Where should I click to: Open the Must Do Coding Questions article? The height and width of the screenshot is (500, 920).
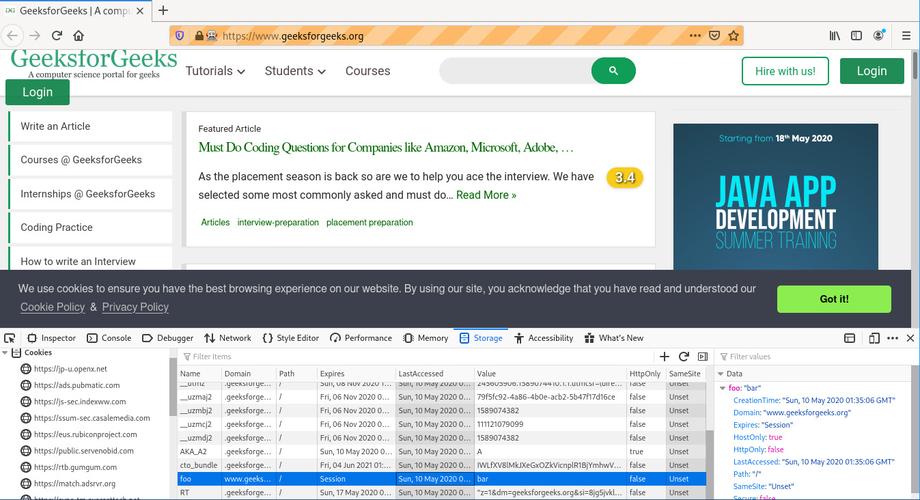tap(386, 147)
